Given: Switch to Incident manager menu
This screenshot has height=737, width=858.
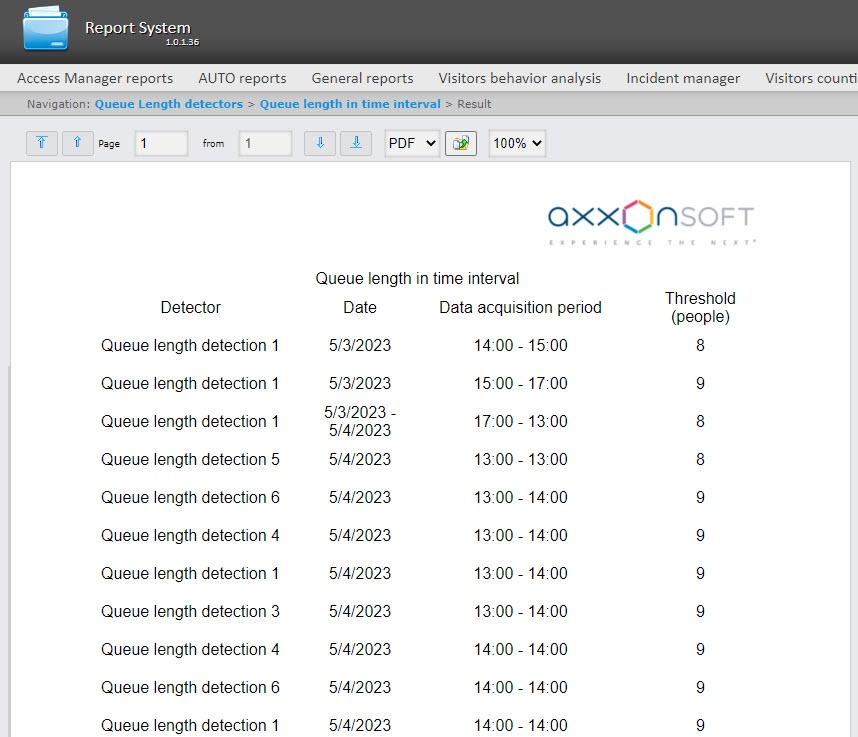Looking at the screenshot, I should click(x=683, y=78).
